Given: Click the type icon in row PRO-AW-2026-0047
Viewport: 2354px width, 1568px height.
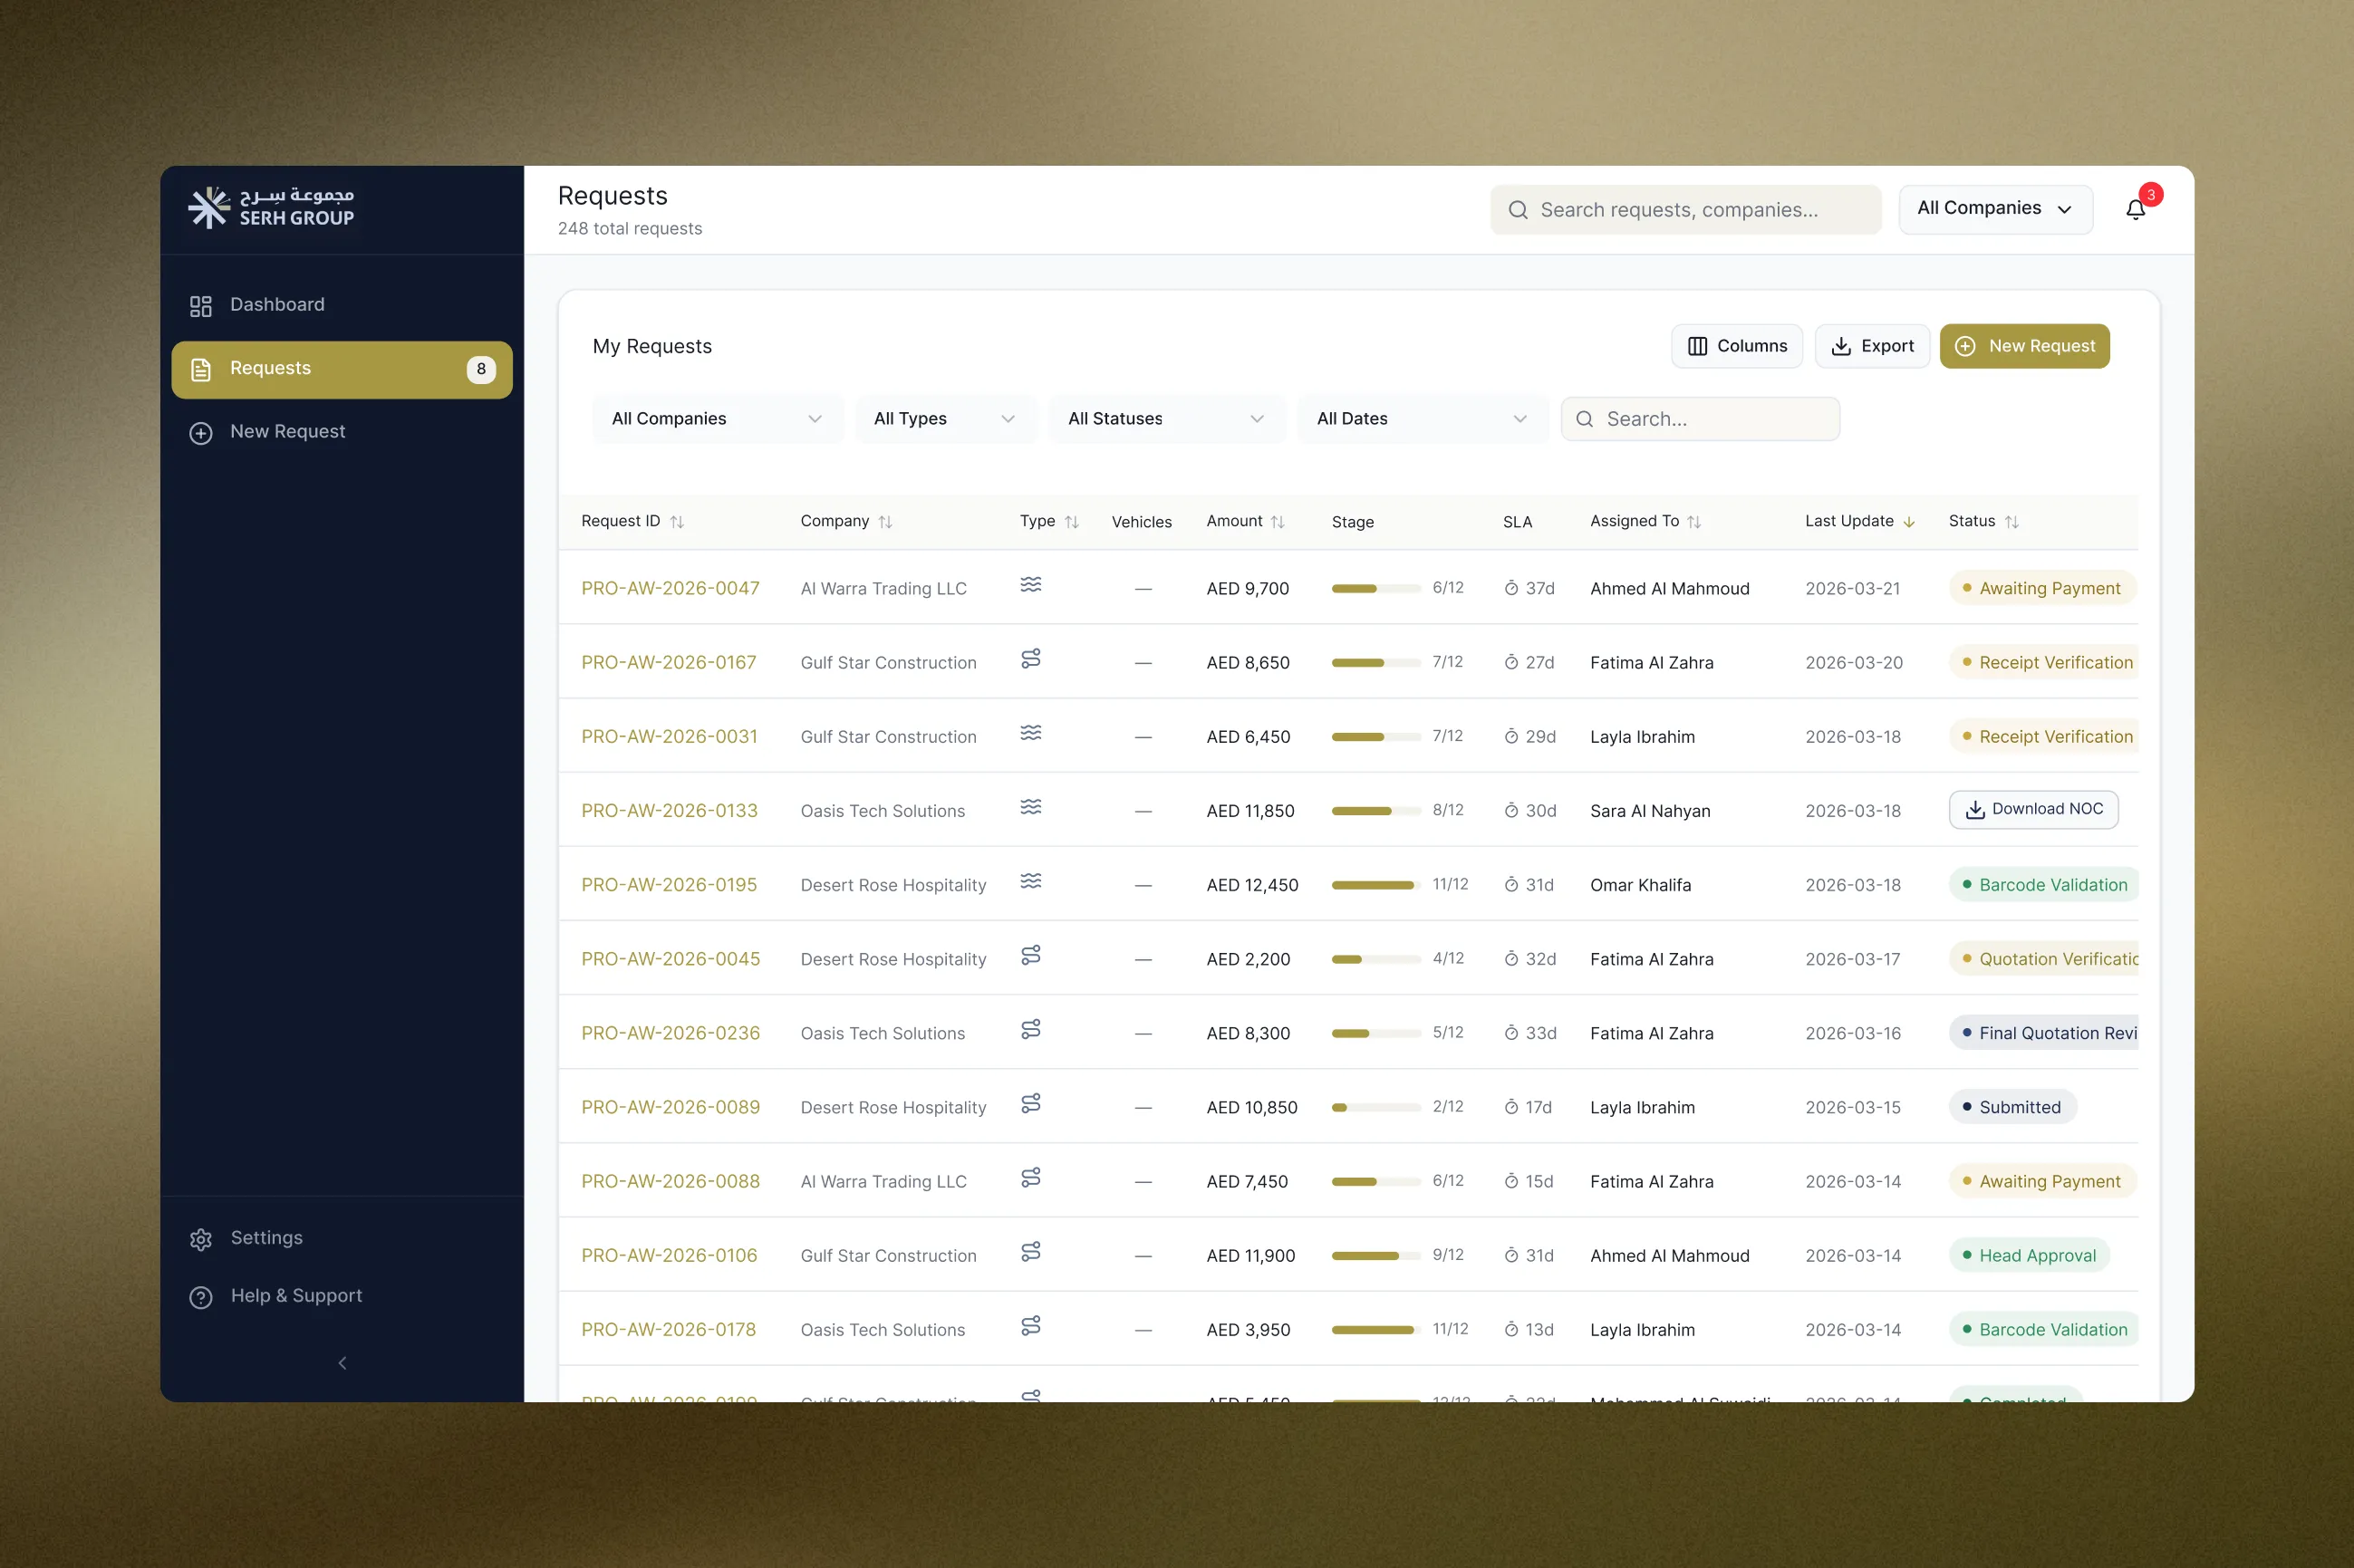Looking at the screenshot, I should [1031, 585].
